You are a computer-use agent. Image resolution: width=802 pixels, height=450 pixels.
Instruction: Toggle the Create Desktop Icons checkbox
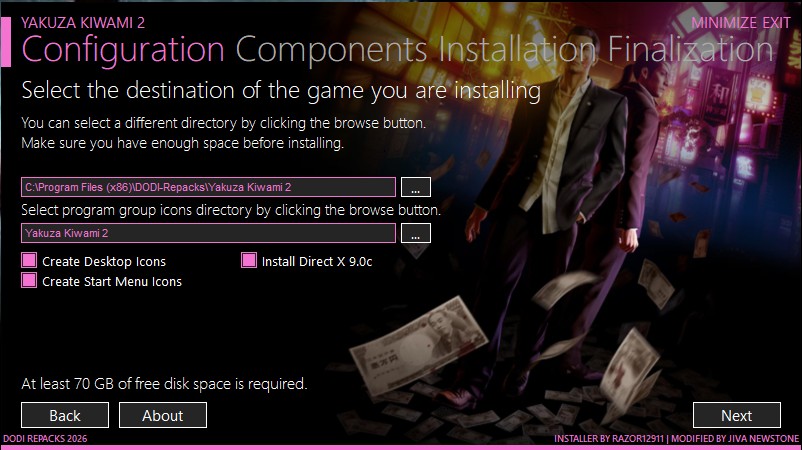tap(29, 261)
